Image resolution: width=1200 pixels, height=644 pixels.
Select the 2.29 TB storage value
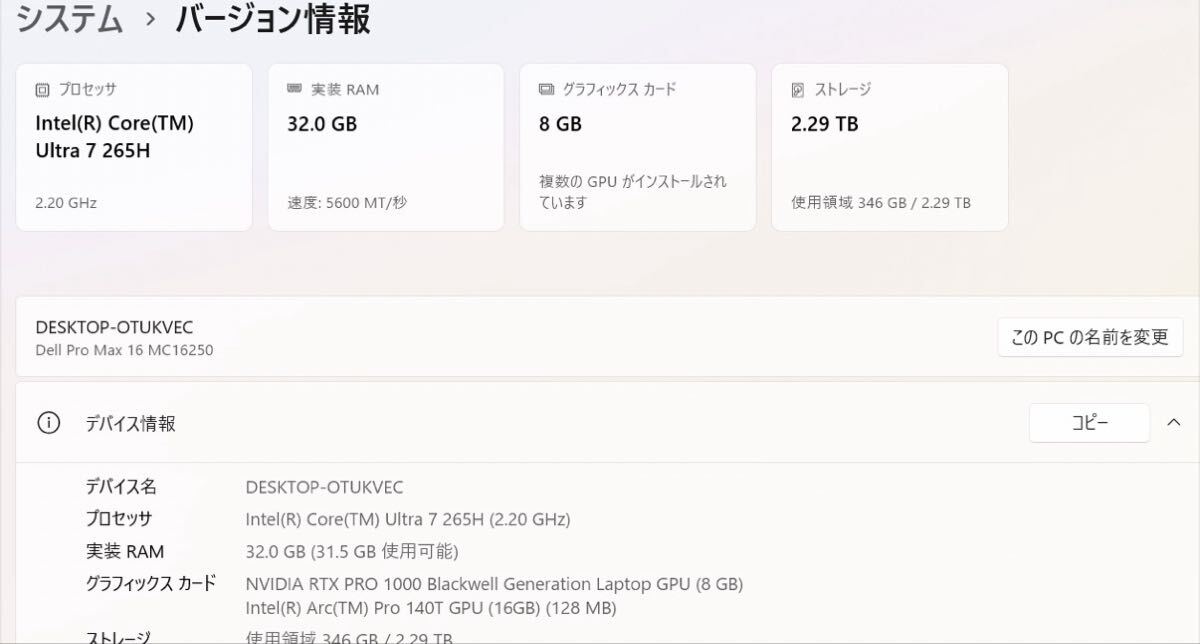coord(825,124)
